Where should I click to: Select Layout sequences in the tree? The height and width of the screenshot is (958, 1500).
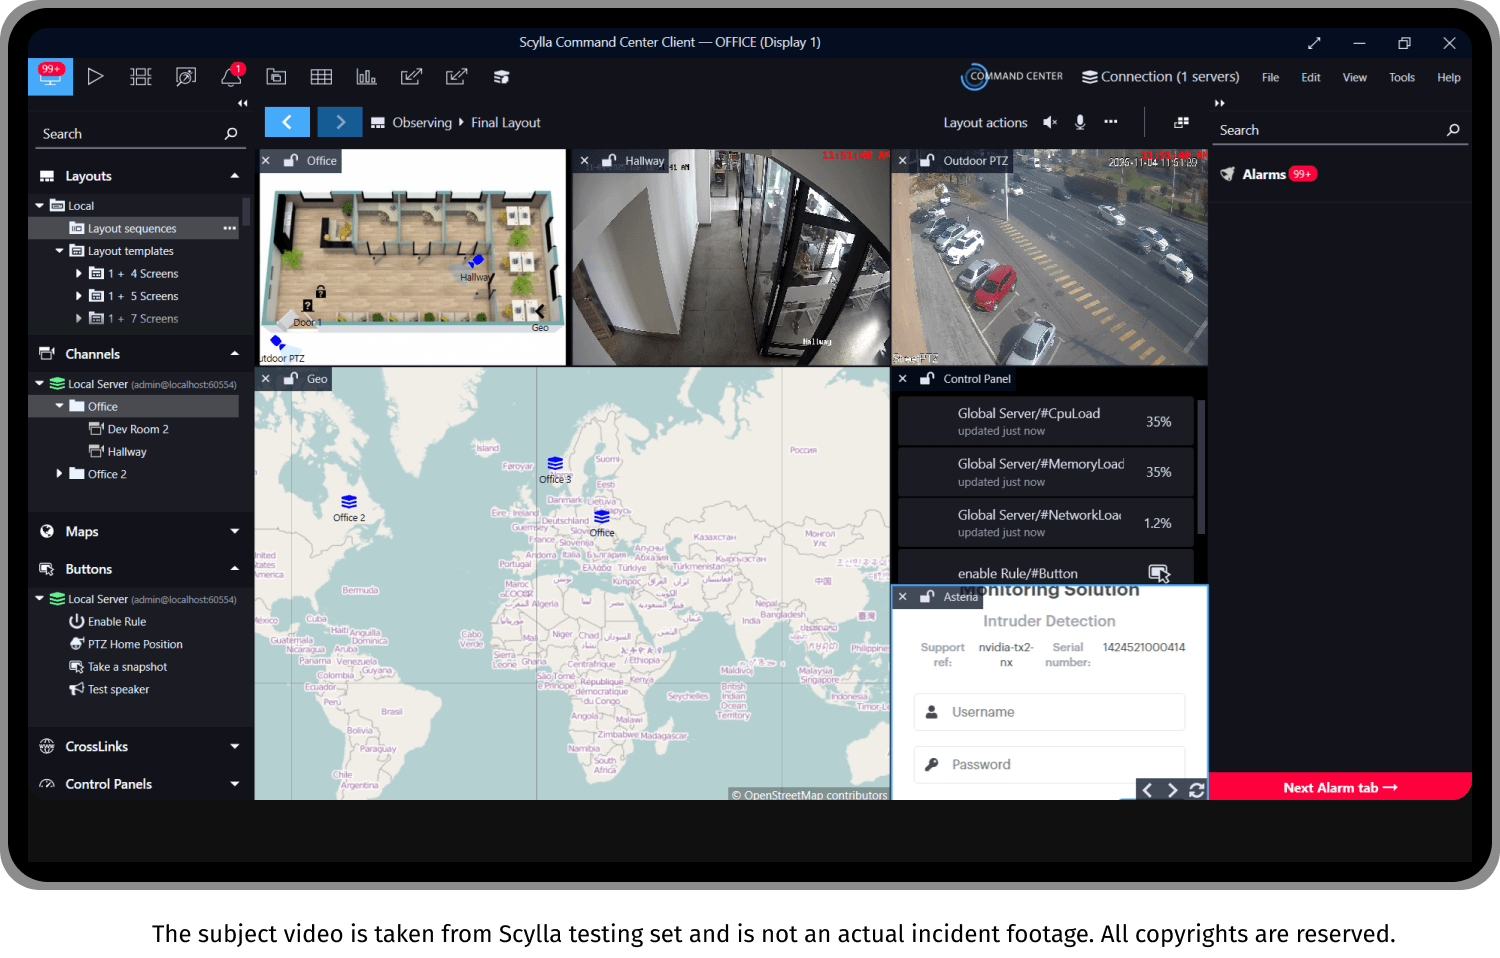coord(132,228)
